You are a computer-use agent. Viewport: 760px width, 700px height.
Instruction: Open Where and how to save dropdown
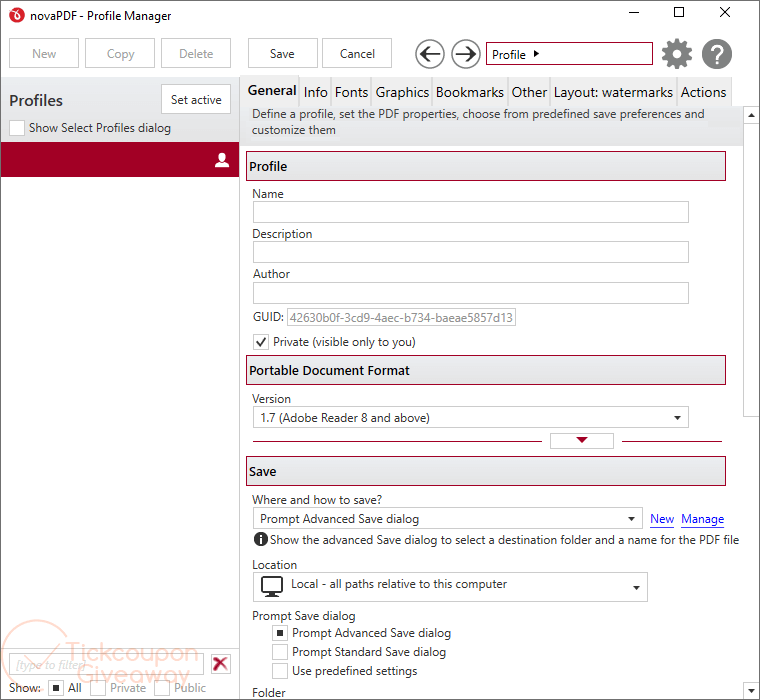[447, 518]
